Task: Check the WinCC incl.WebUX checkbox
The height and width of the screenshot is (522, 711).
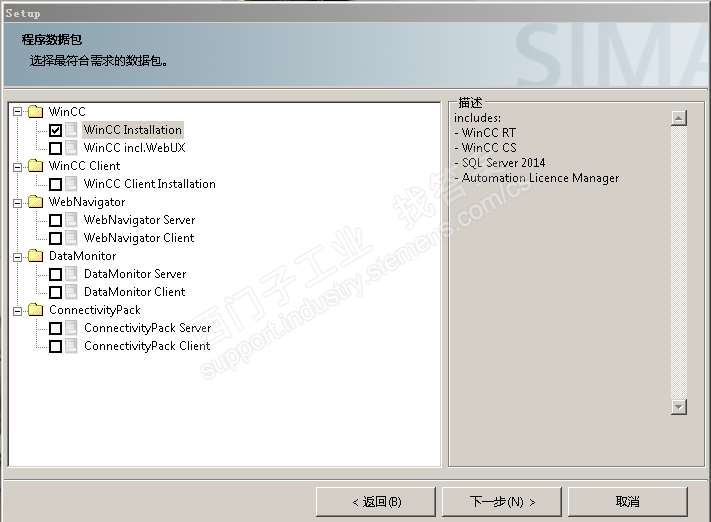Action: (55, 148)
